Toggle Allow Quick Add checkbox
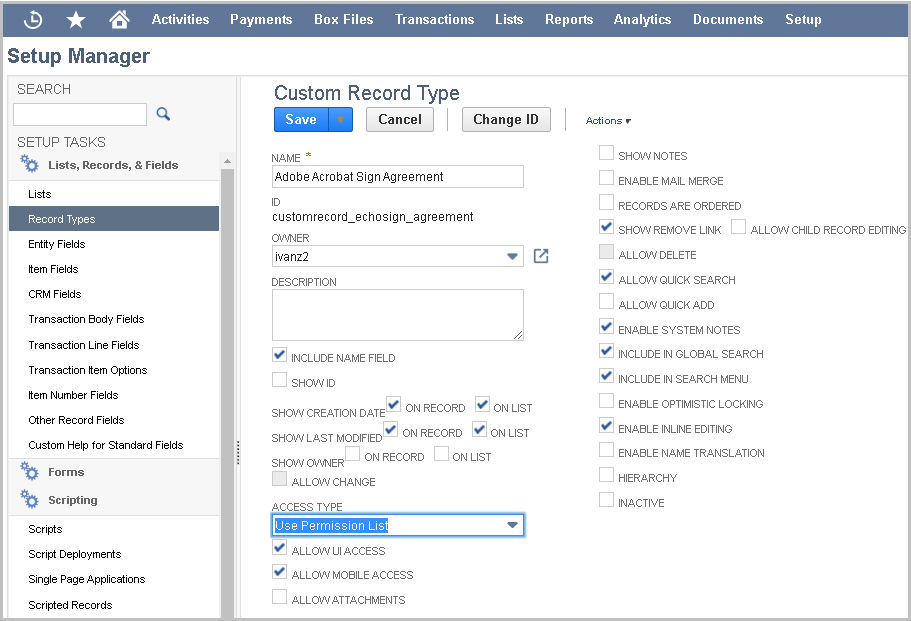Image resolution: width=911 pixels, height=621 pixels. (606, 301)
